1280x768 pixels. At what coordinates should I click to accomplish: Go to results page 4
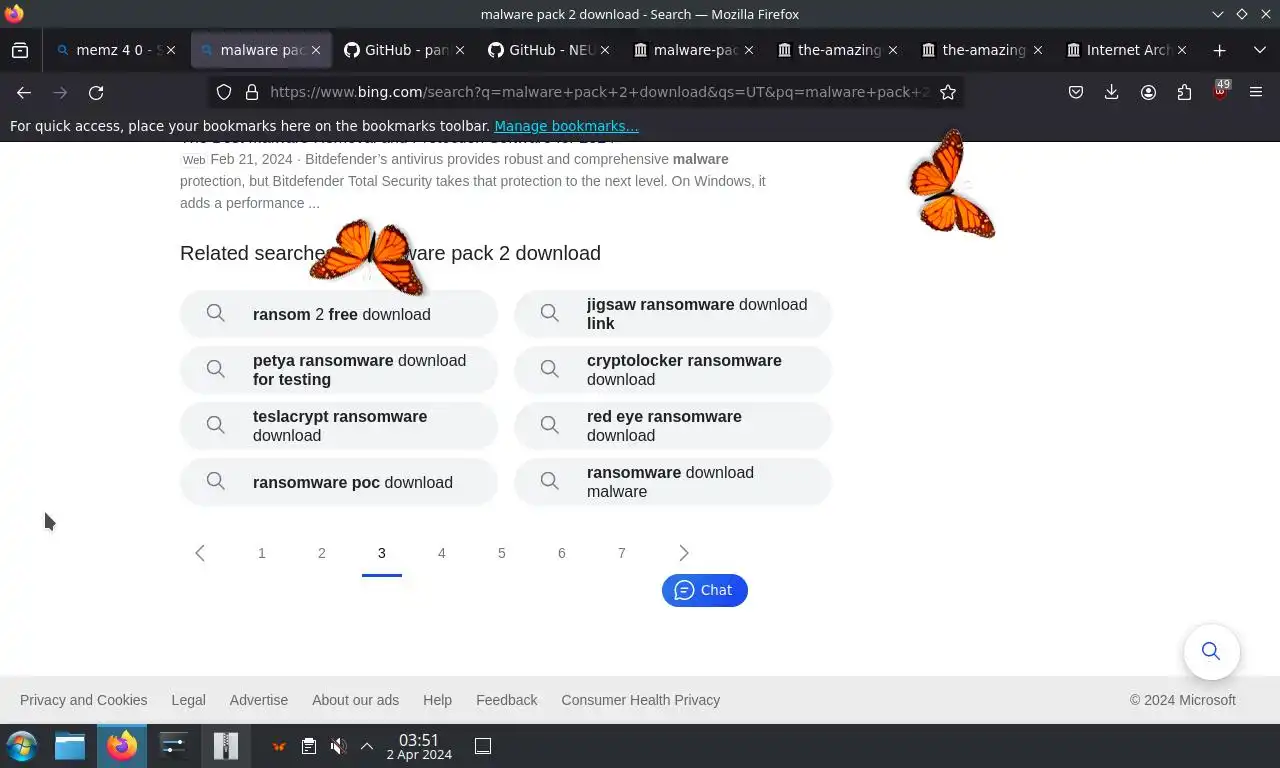(x=442, y=553)
